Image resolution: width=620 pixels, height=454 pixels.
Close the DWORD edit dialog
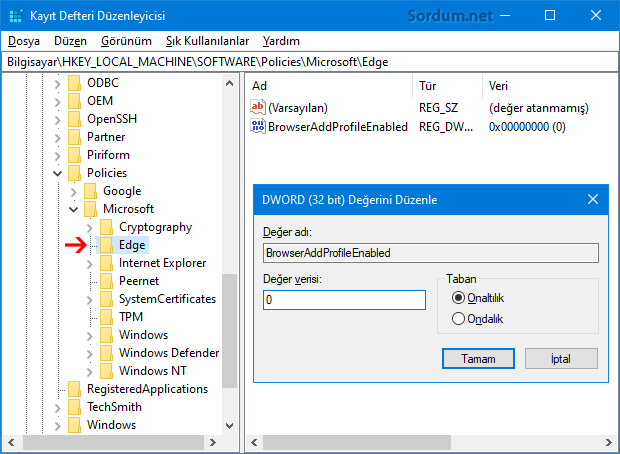tap(593, 199)
